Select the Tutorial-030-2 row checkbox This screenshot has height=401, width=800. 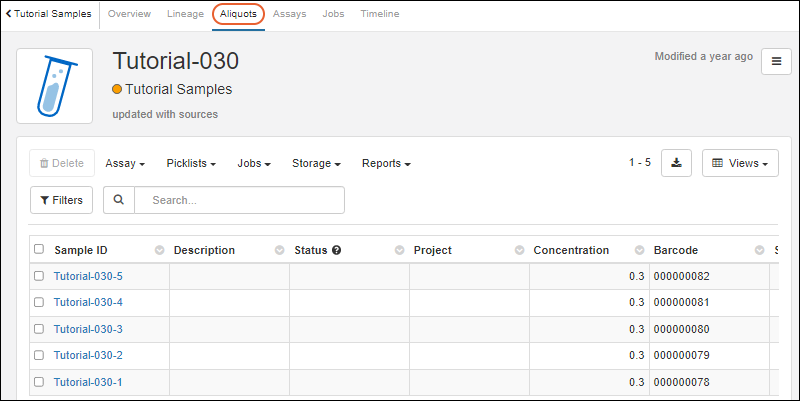click(x=39, y=355)
